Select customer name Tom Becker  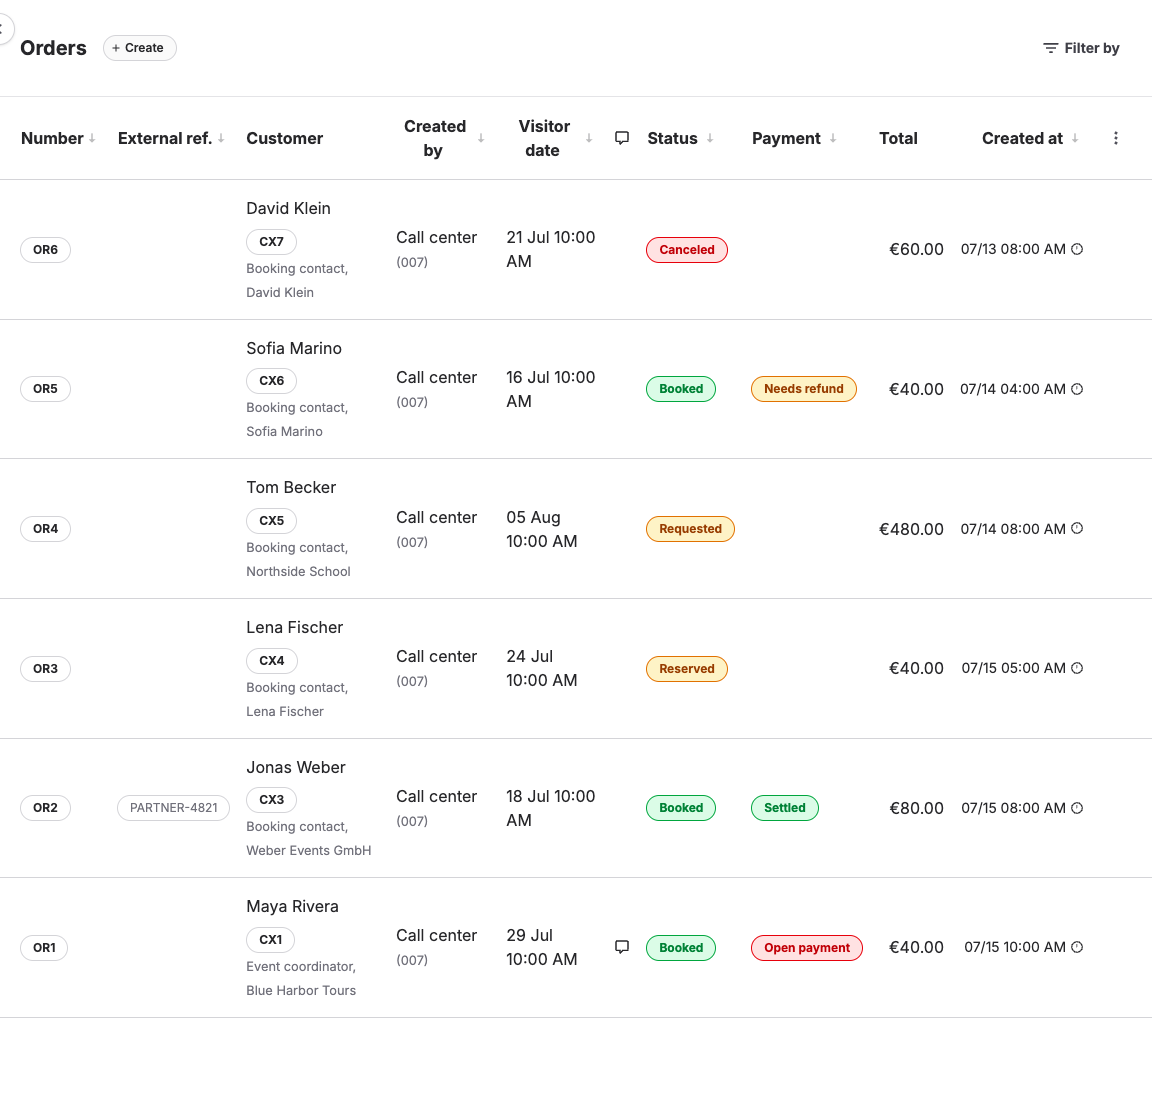(291, 487)
